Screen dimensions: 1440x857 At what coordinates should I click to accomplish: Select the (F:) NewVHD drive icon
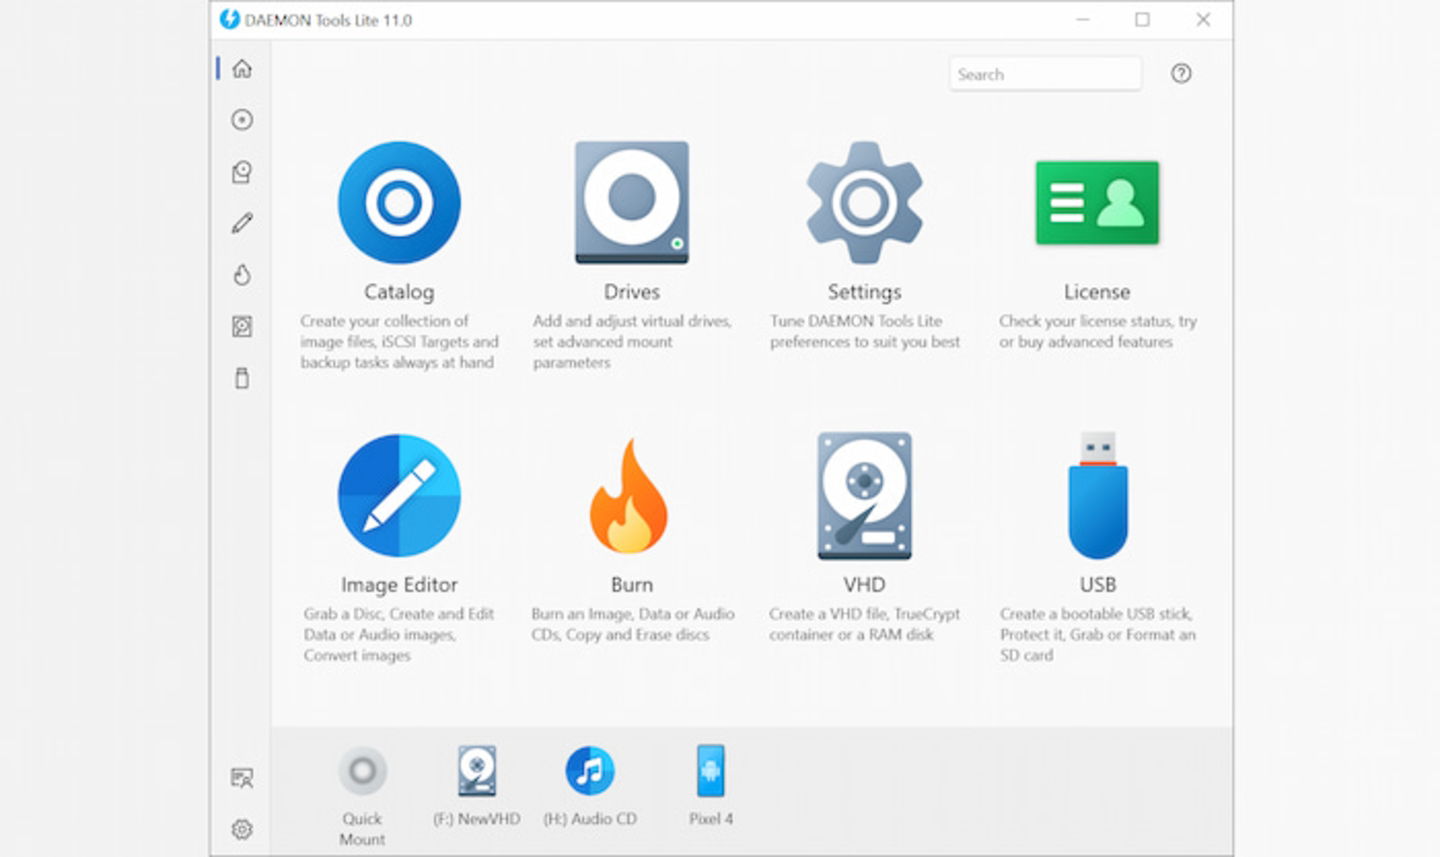[477, 771]
